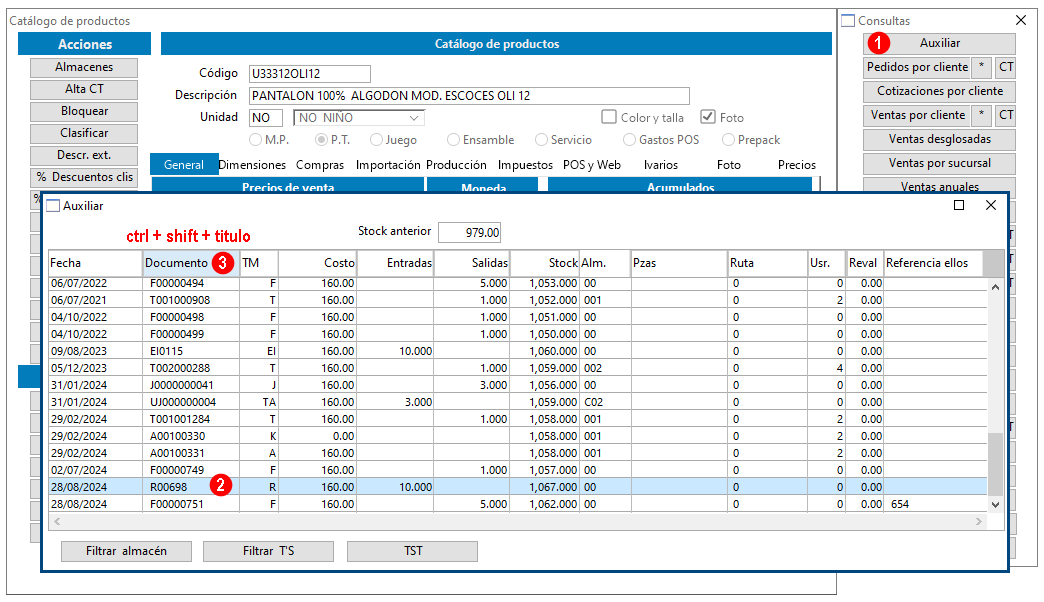Close the Auxiliar window
Viewport: 1044px width, 602px height.
pos(991,205)
